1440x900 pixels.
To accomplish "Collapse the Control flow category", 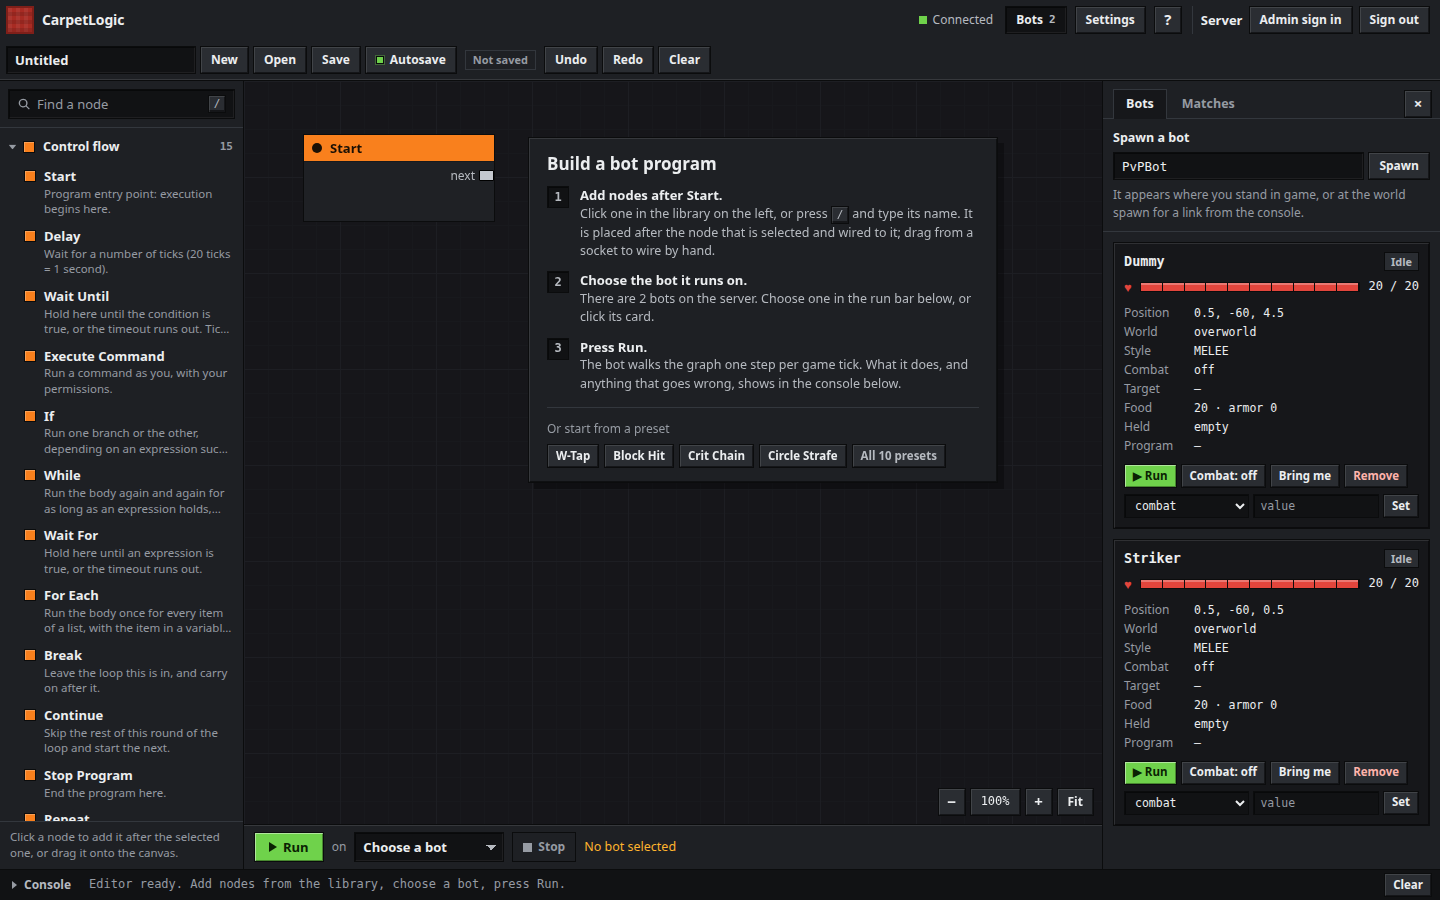I will 121,146.
